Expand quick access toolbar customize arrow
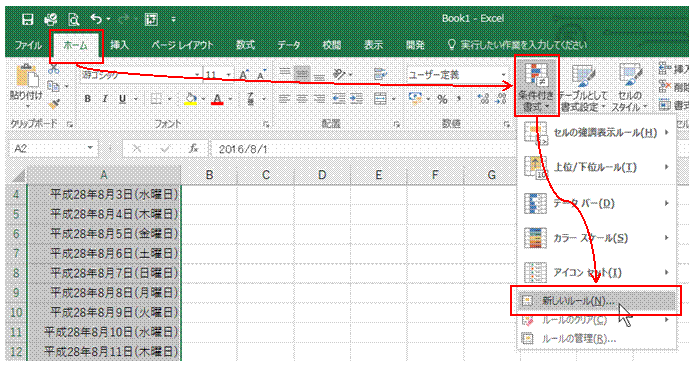 click(x=174, y=19)
